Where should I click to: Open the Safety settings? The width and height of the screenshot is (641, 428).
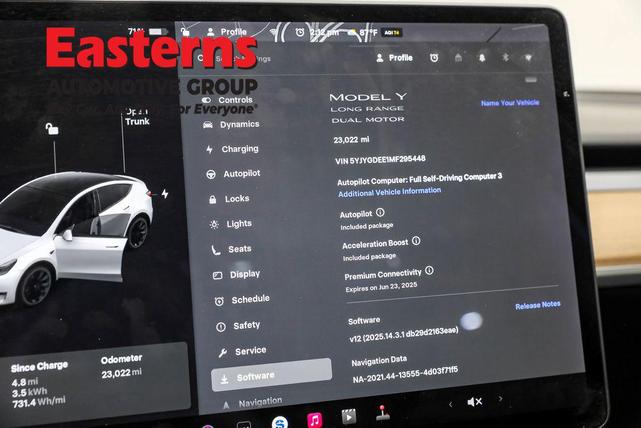coord(238,326)
